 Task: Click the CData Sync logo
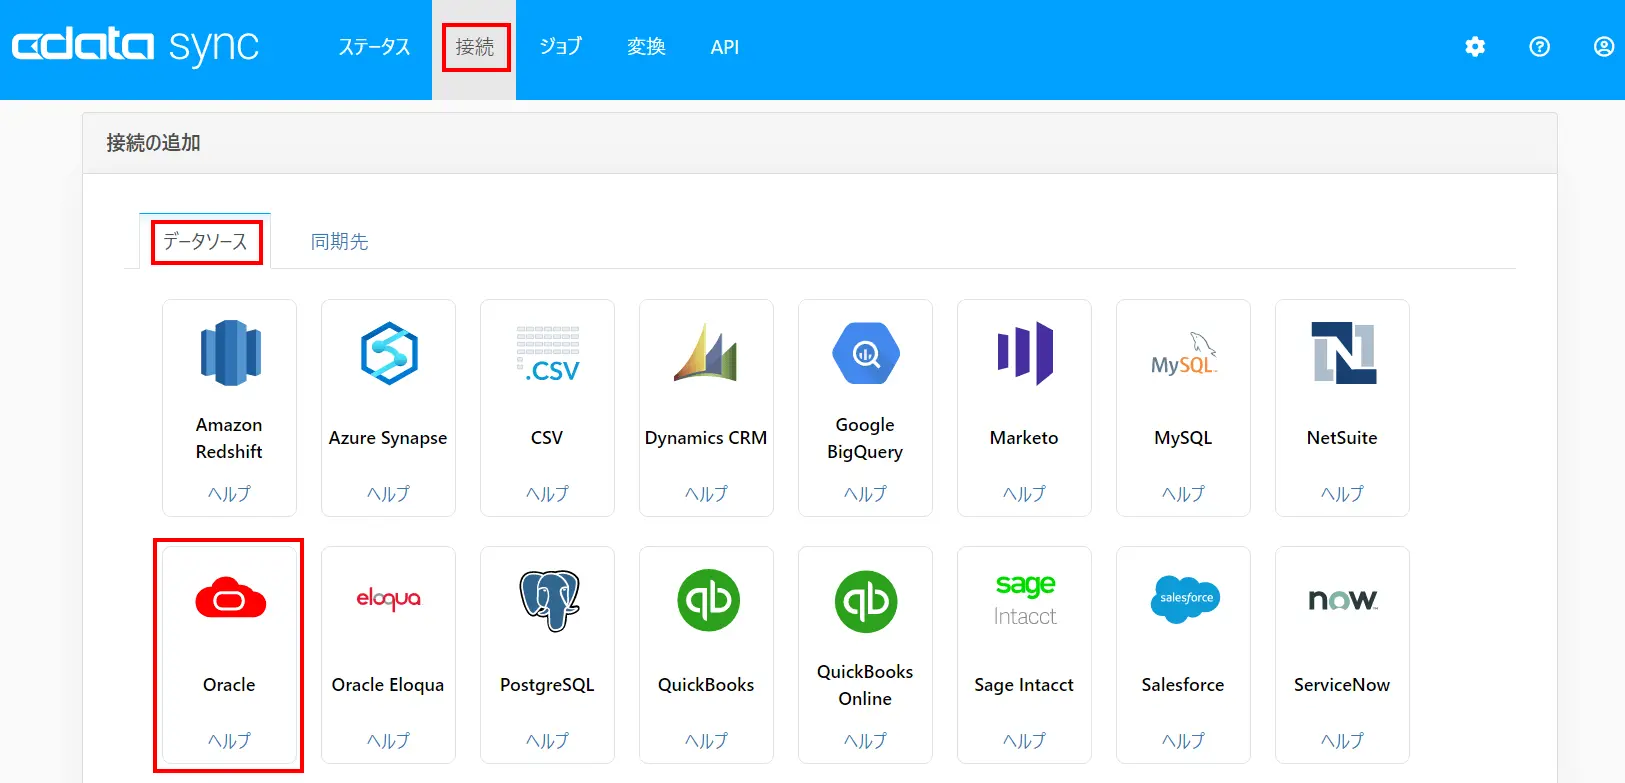135,46
